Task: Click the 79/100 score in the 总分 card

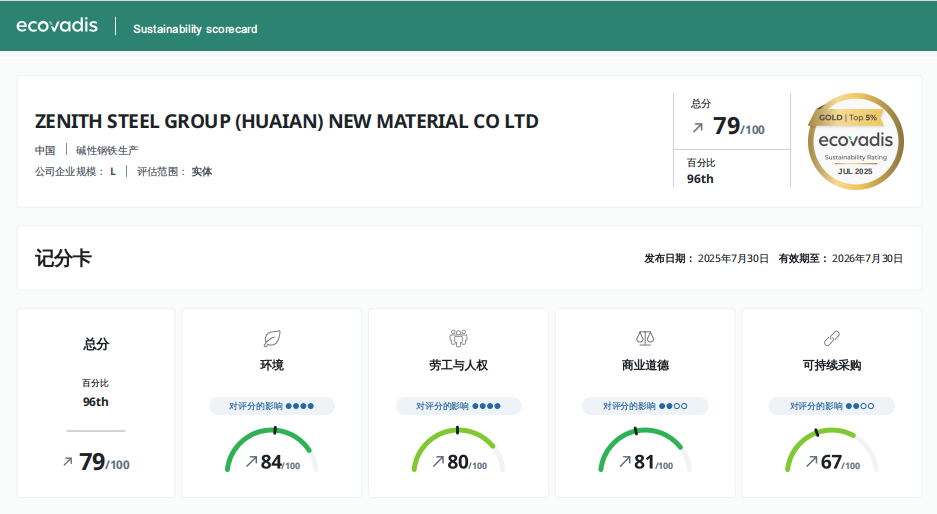Action: coord(105,461)
